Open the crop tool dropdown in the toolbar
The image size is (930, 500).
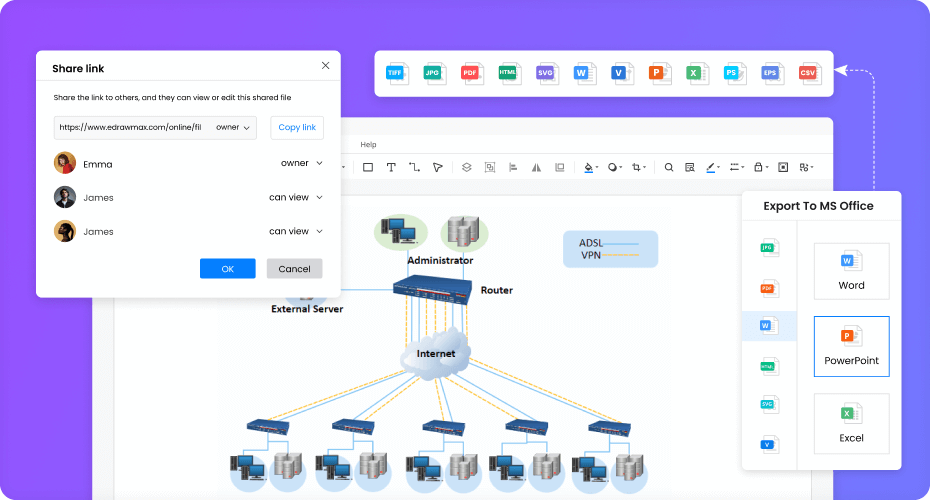coord(639,168)
